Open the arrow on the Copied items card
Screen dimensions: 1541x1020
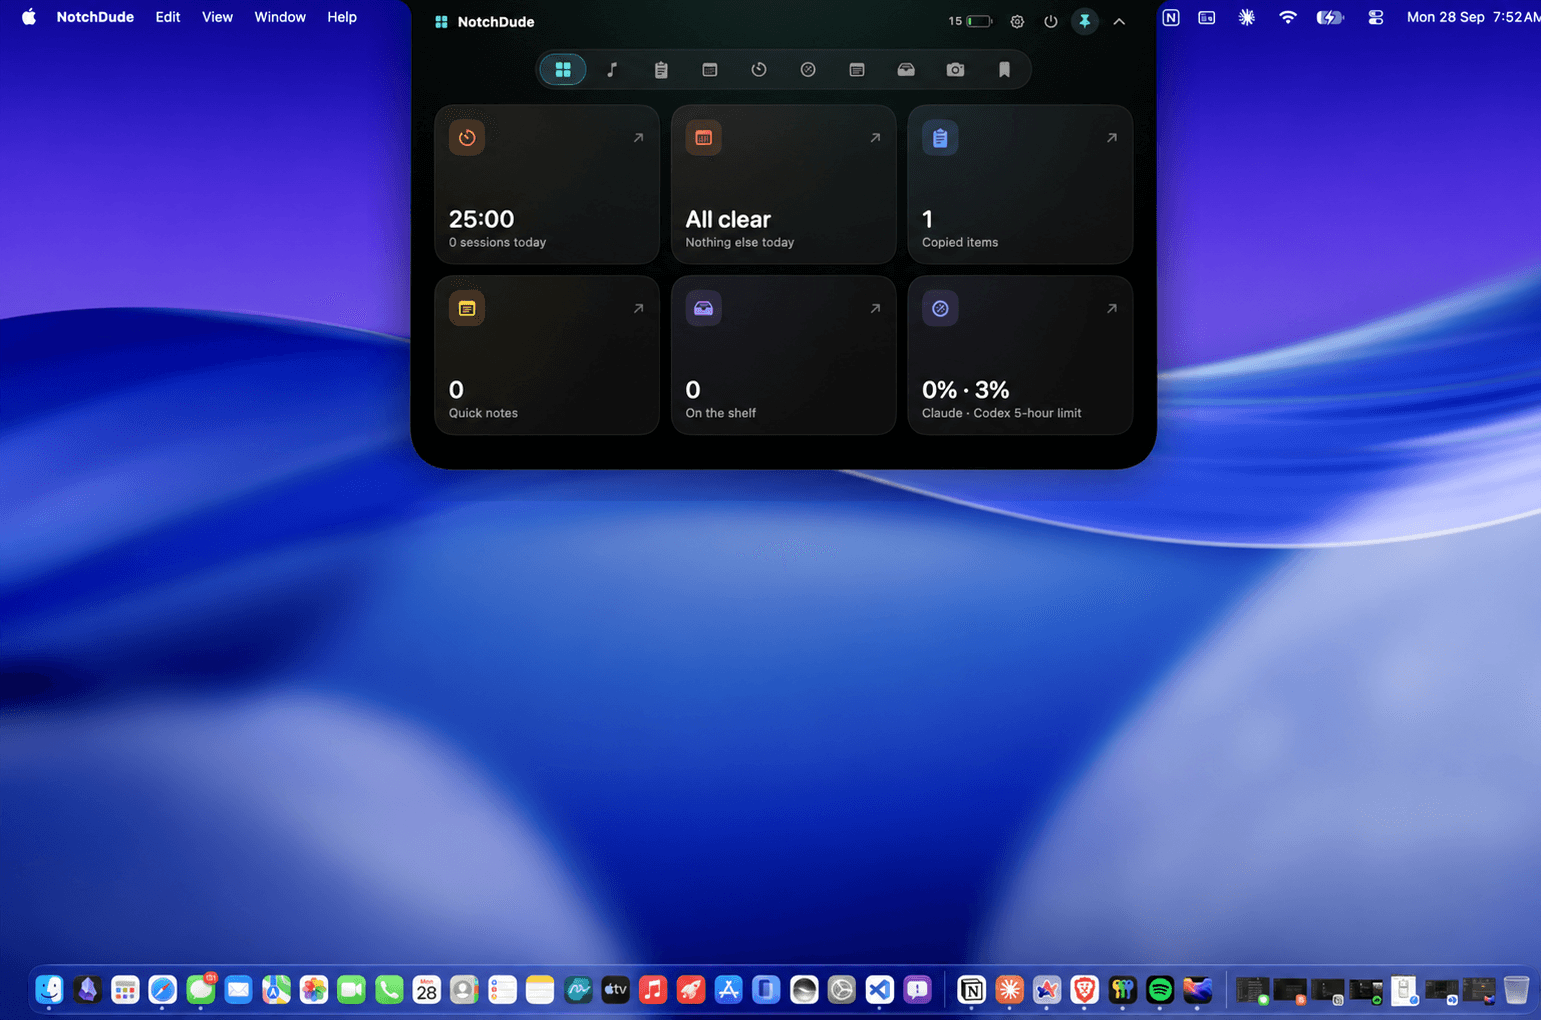(x=1111, y=138)
